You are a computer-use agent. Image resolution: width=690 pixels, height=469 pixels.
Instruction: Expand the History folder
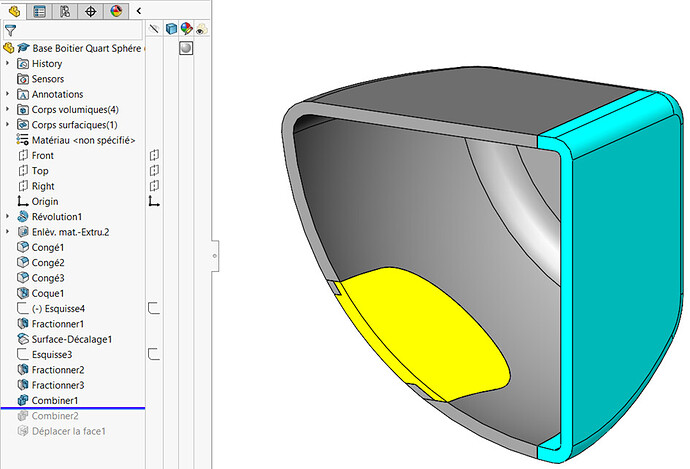coord(8,64)
